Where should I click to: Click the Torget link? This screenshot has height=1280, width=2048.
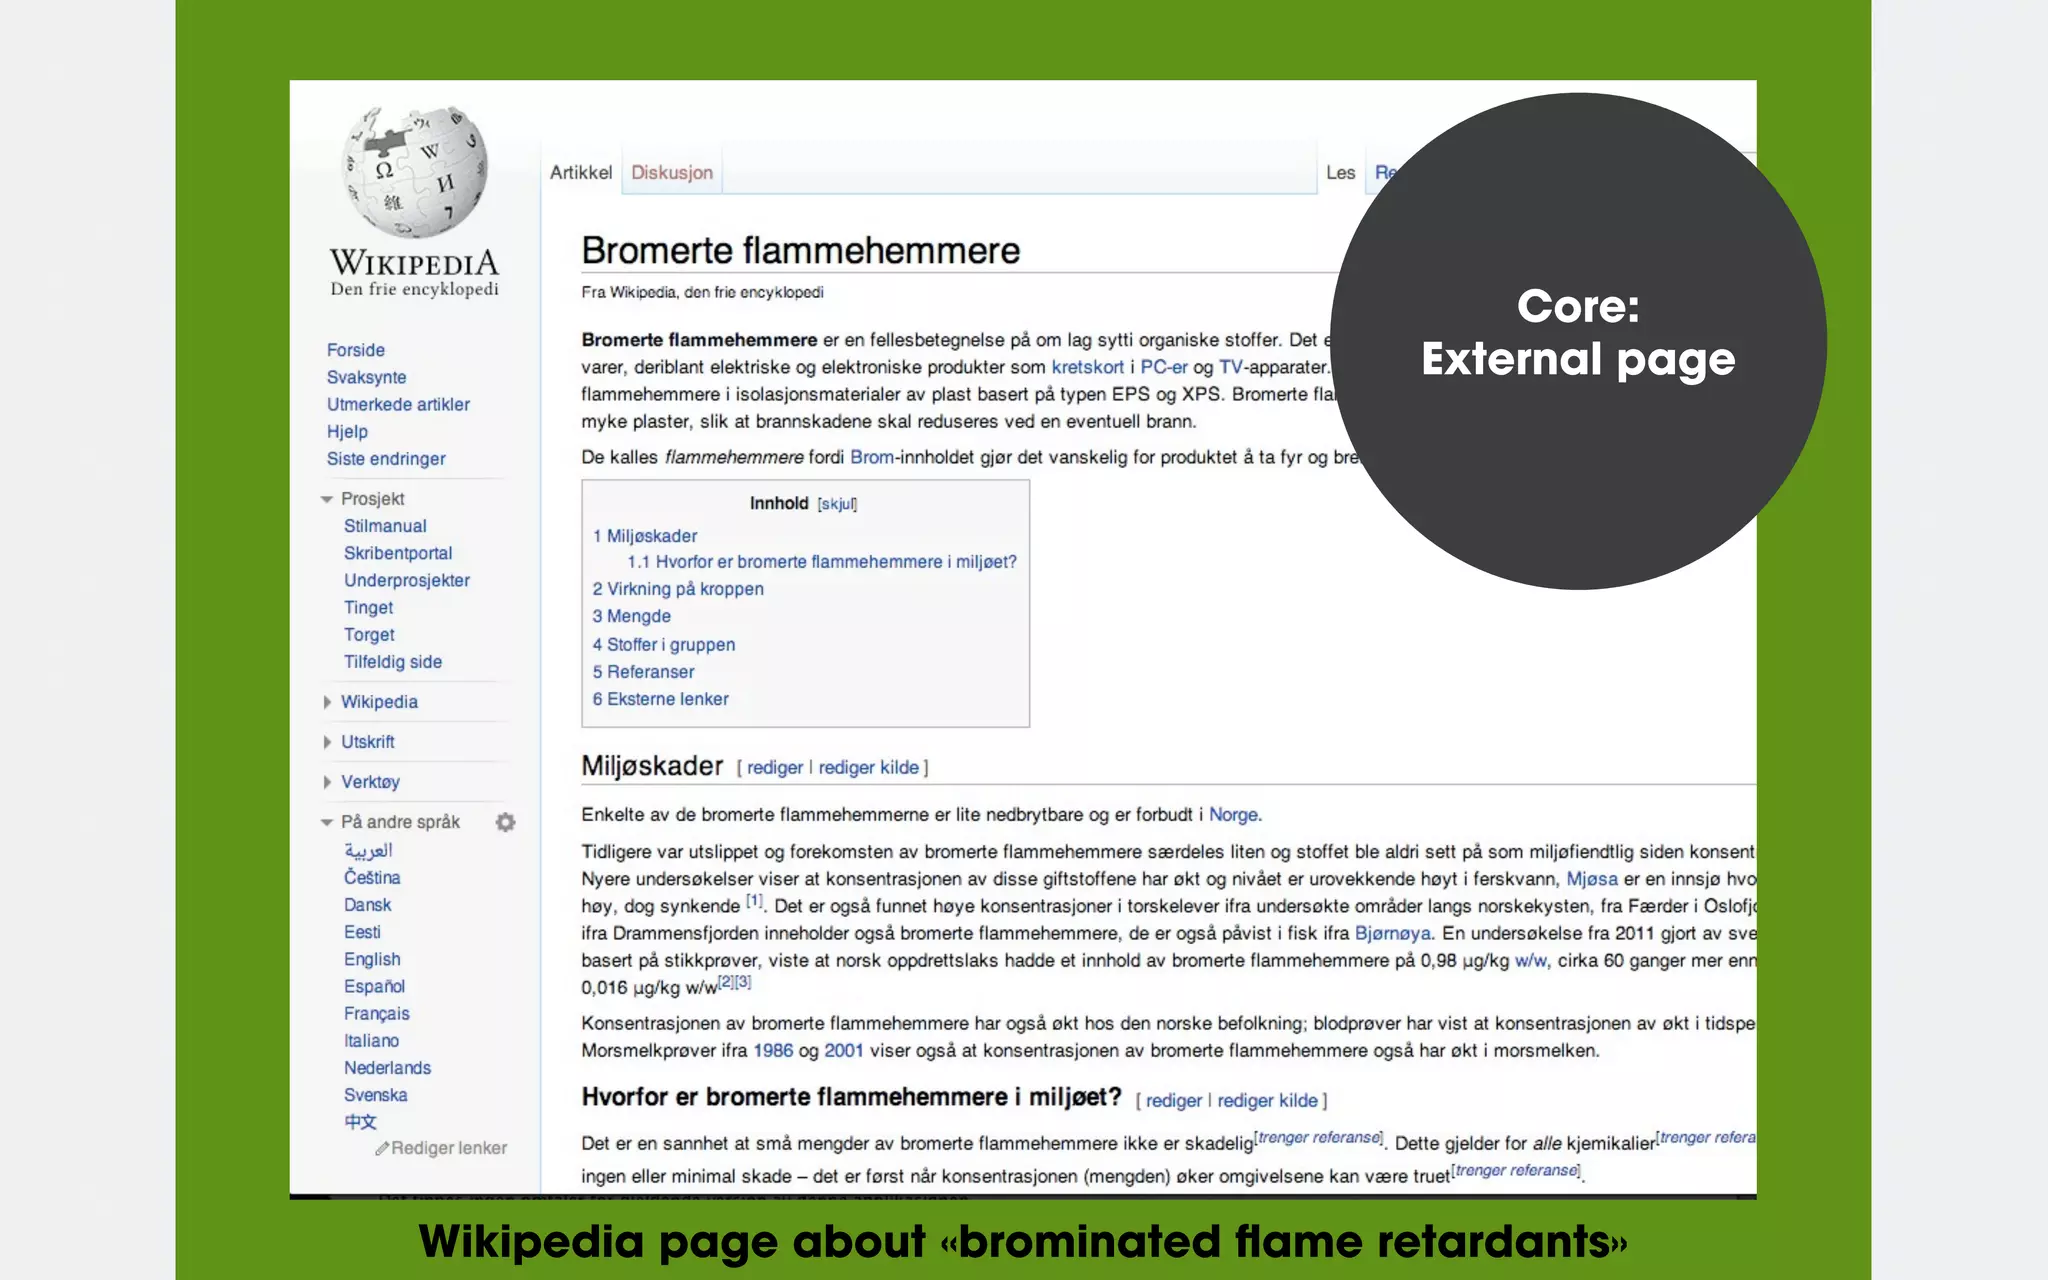369,634
